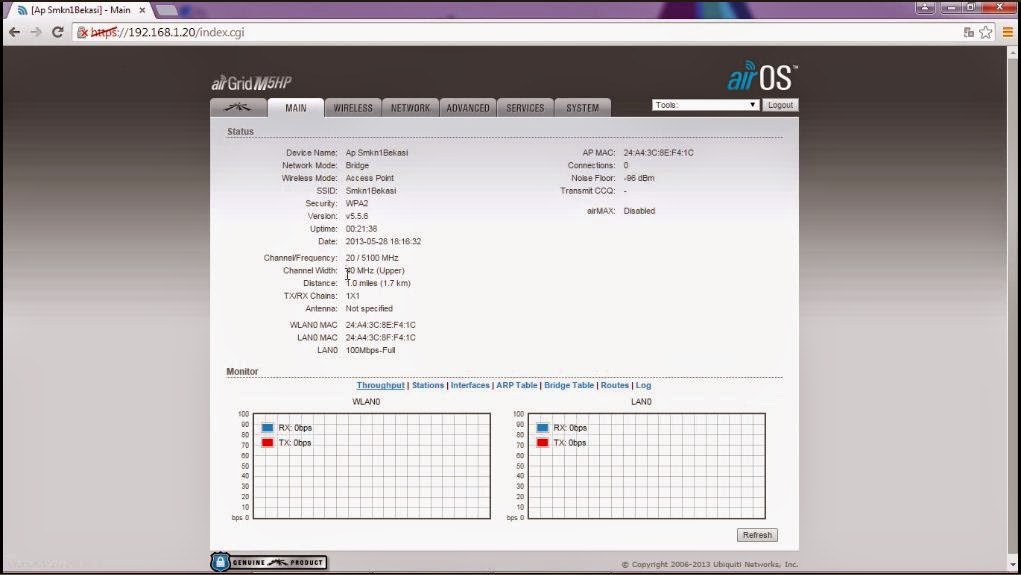
Task: Click the airMAX Disabled value
Action: [x=639, y=211]
